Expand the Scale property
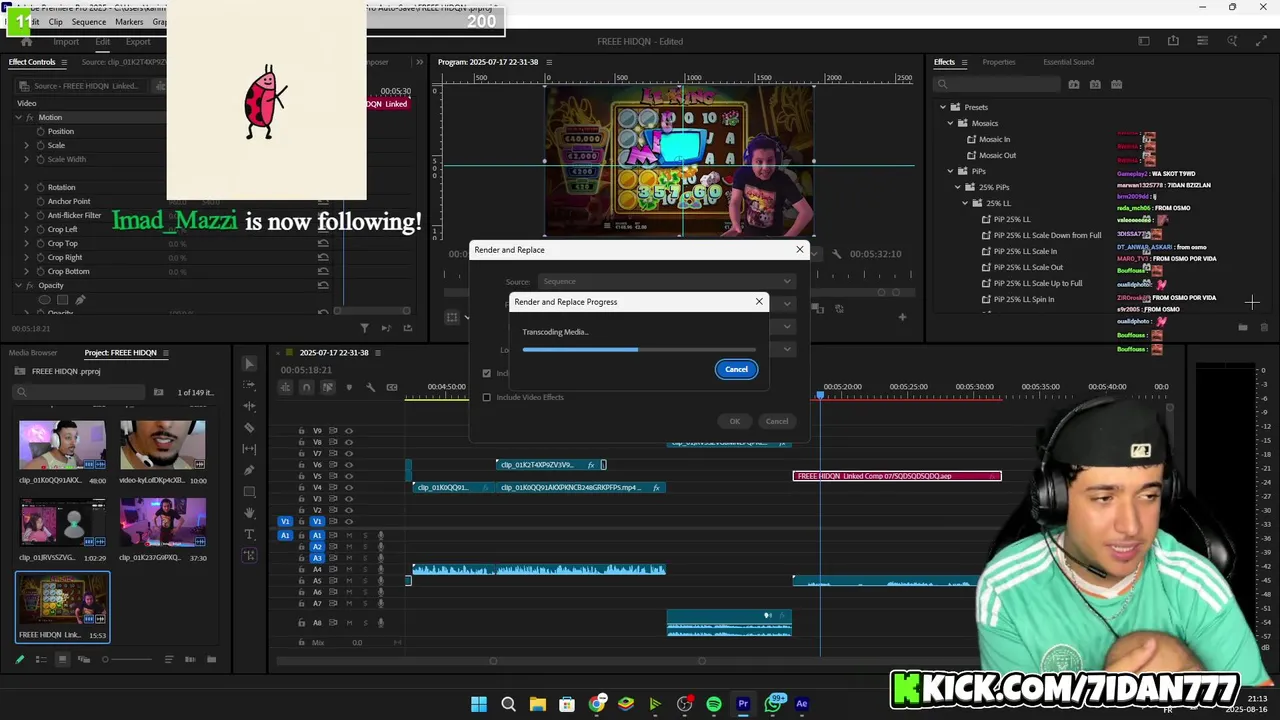Image resolution: width=1280 pixels, height=720 pixels. (27, 145)
